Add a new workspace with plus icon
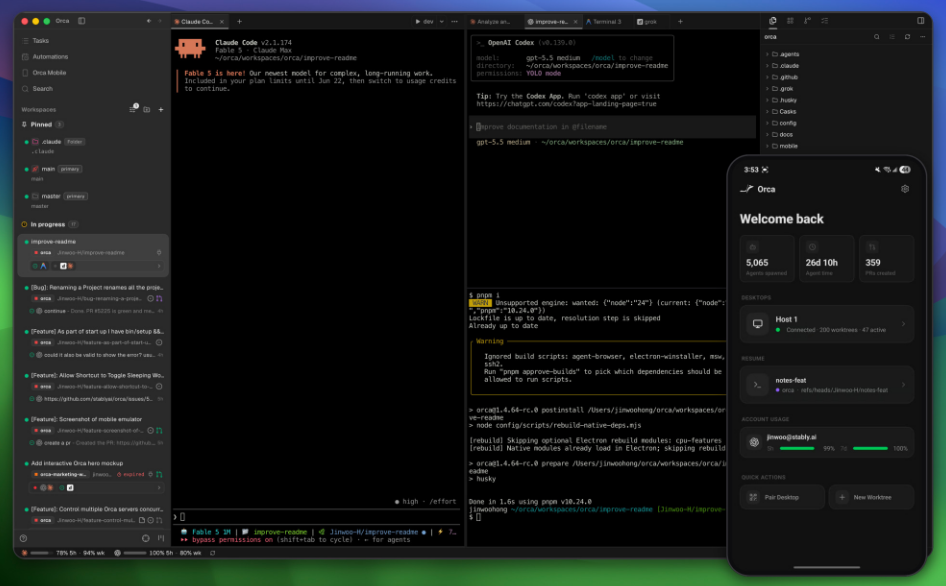Viewport: 946px width, 586px height. pos(160,110)
